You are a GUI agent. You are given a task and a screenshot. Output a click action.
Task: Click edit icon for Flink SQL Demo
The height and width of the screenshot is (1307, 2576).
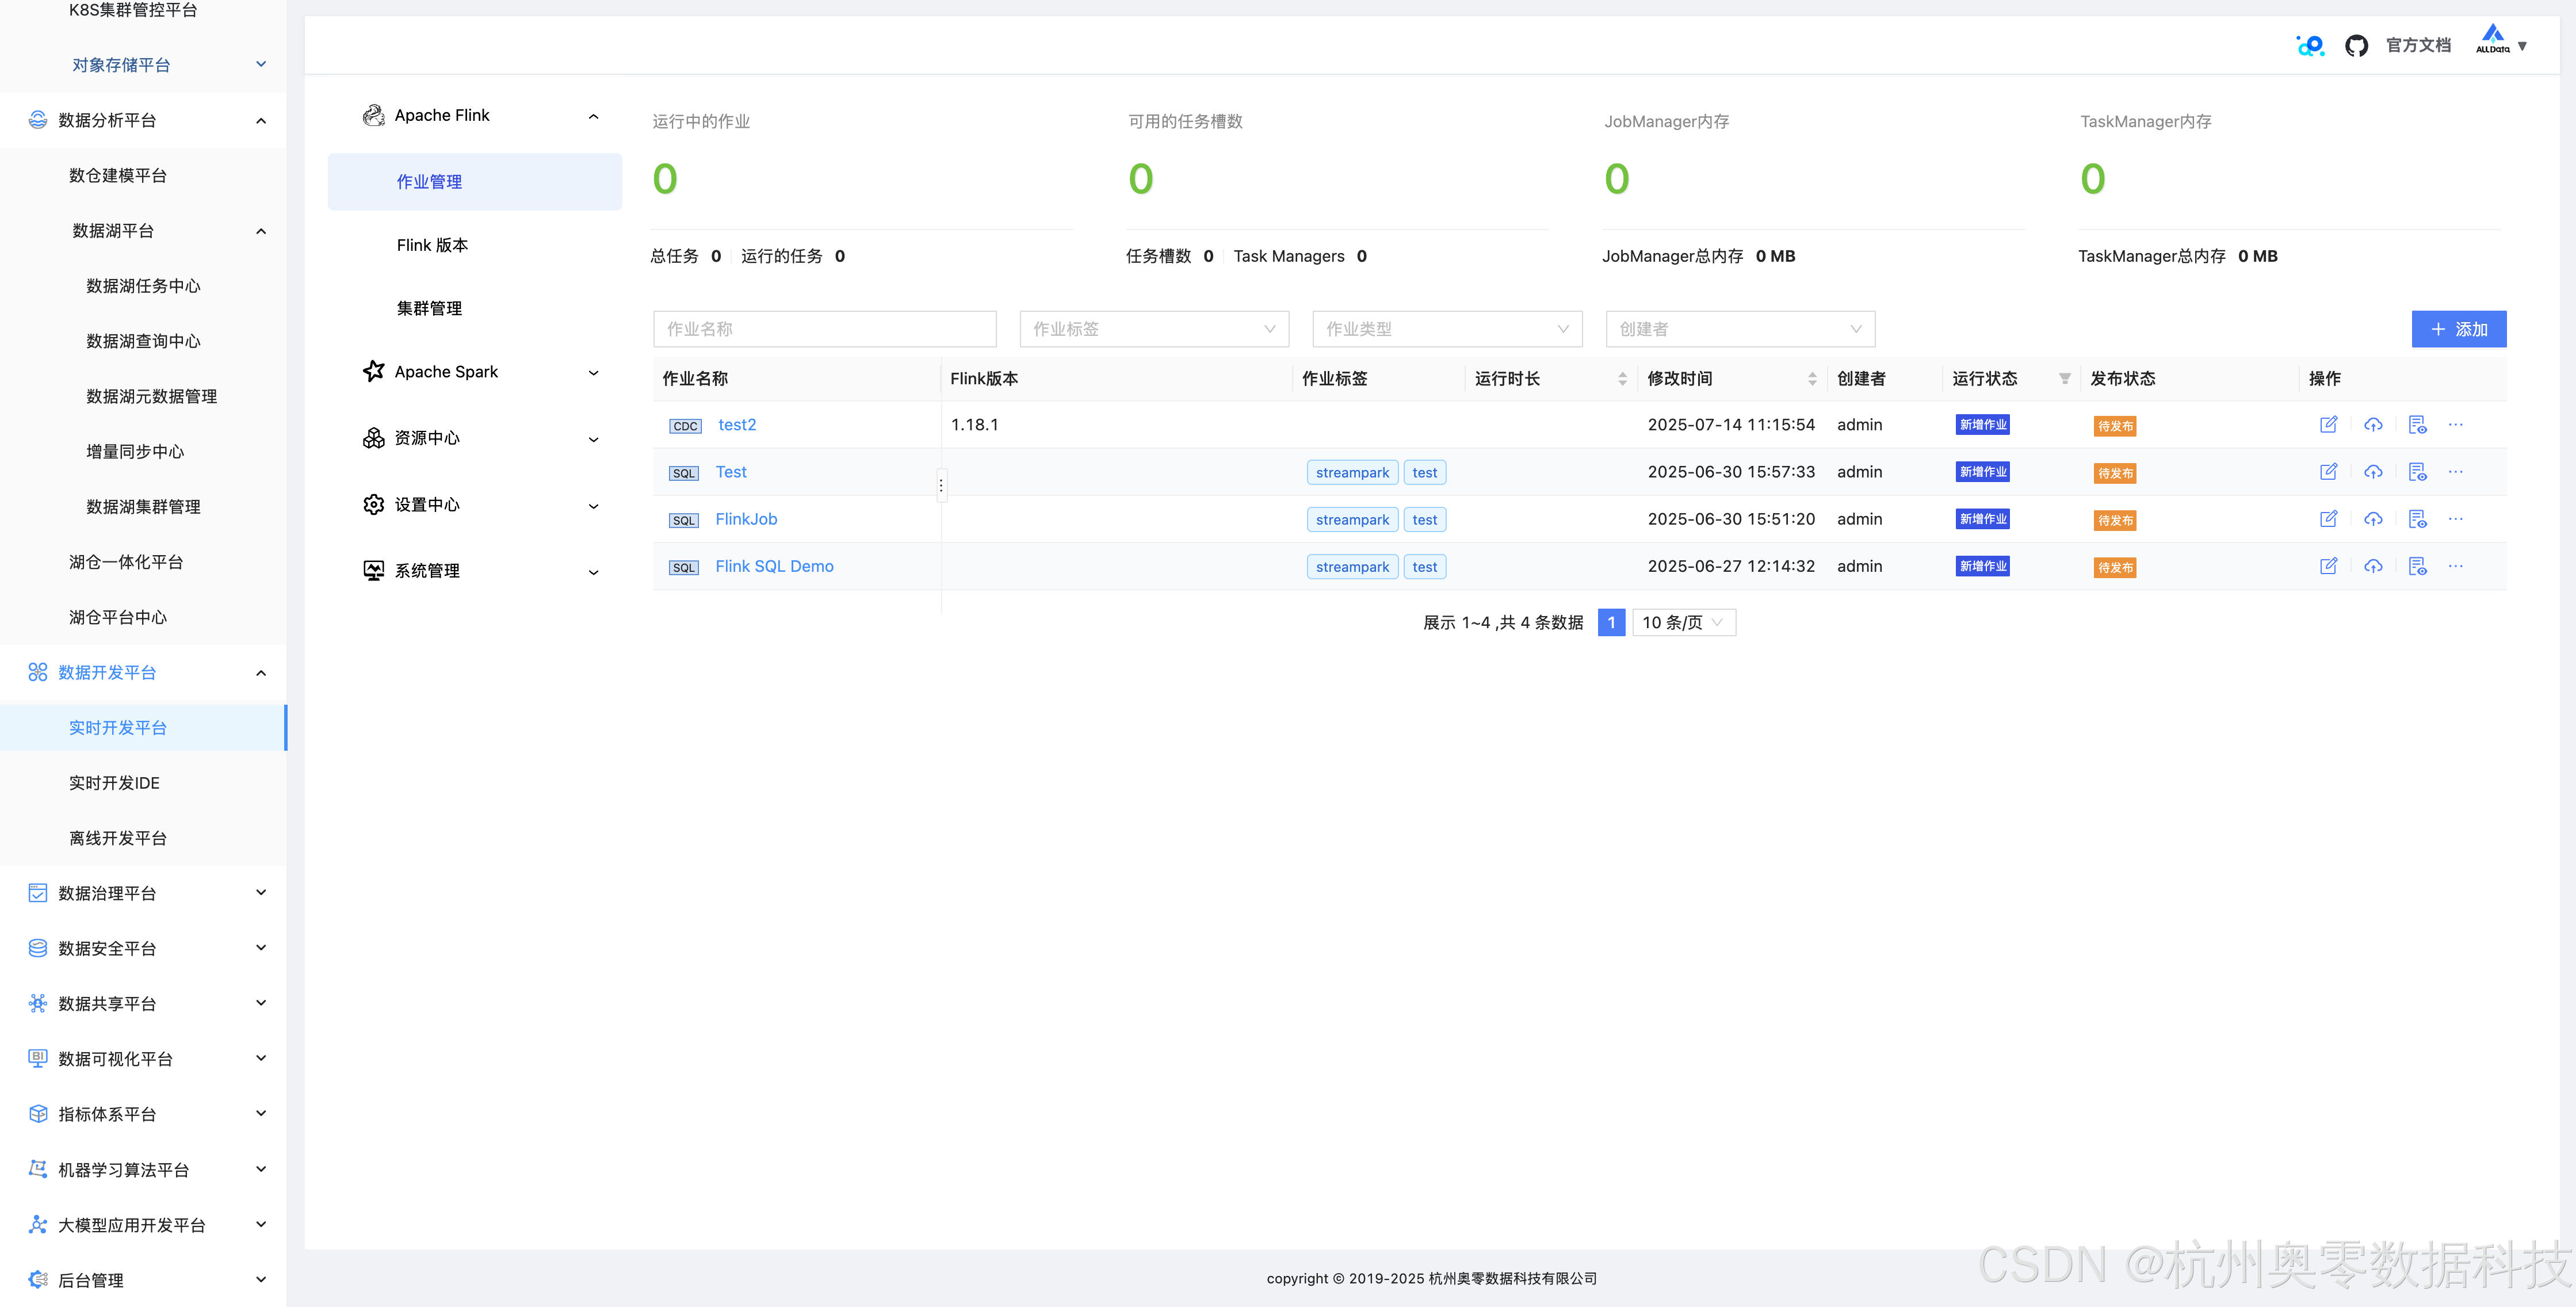[x=2328, y=566]
